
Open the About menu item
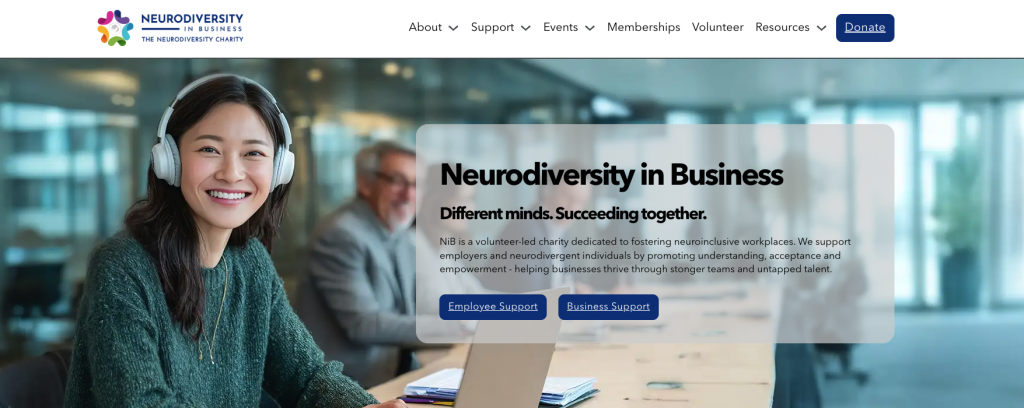point(425,27)
